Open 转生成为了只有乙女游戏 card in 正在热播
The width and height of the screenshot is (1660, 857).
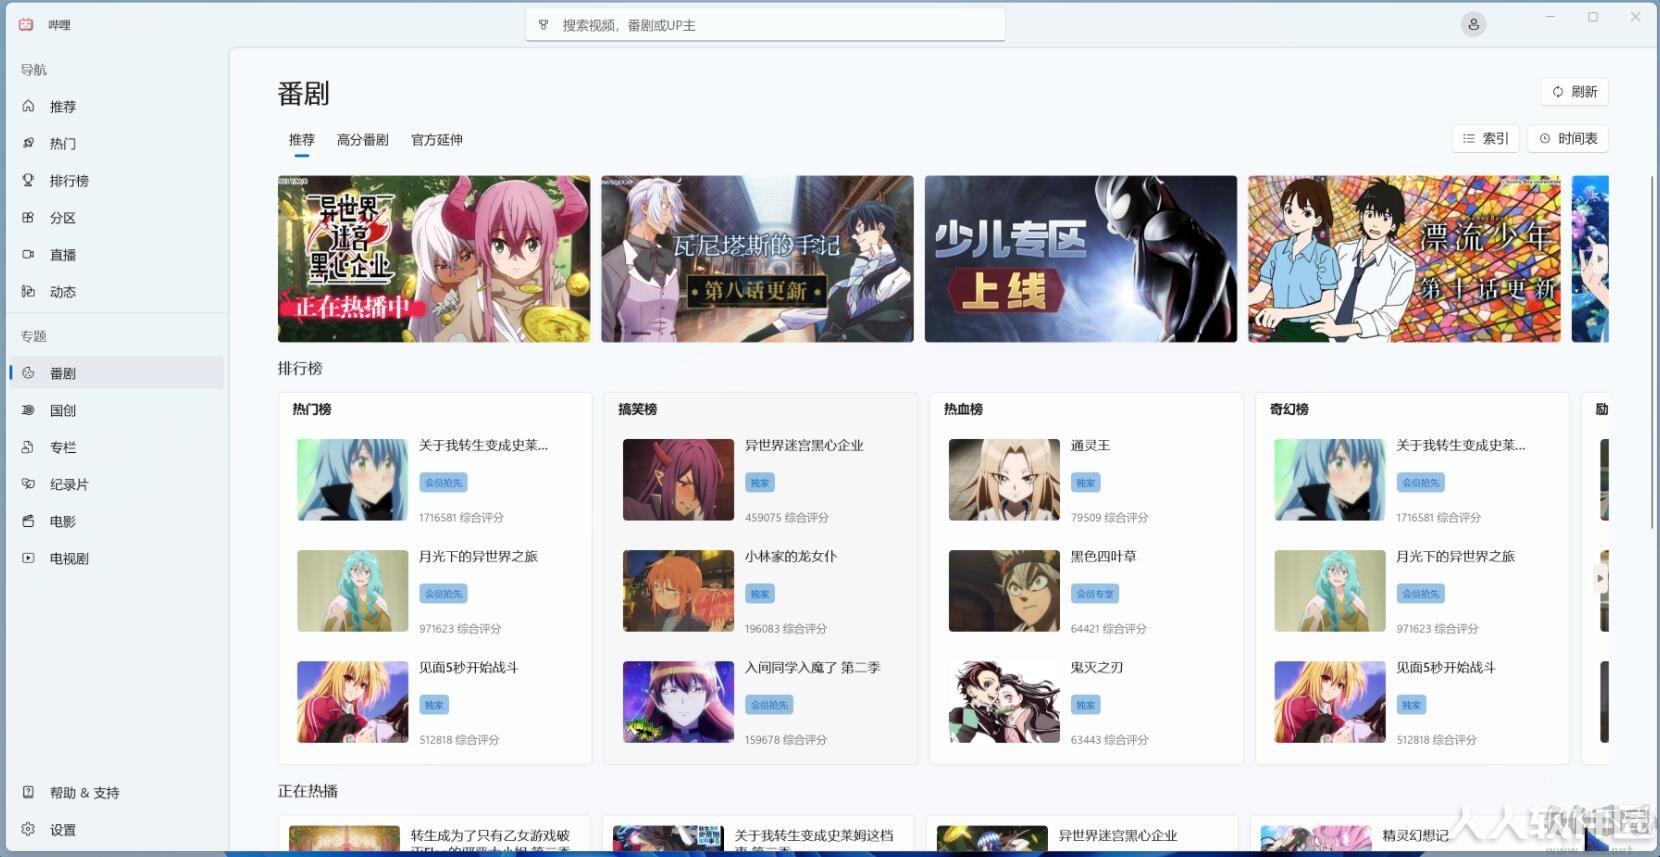[x=434, y=835]
